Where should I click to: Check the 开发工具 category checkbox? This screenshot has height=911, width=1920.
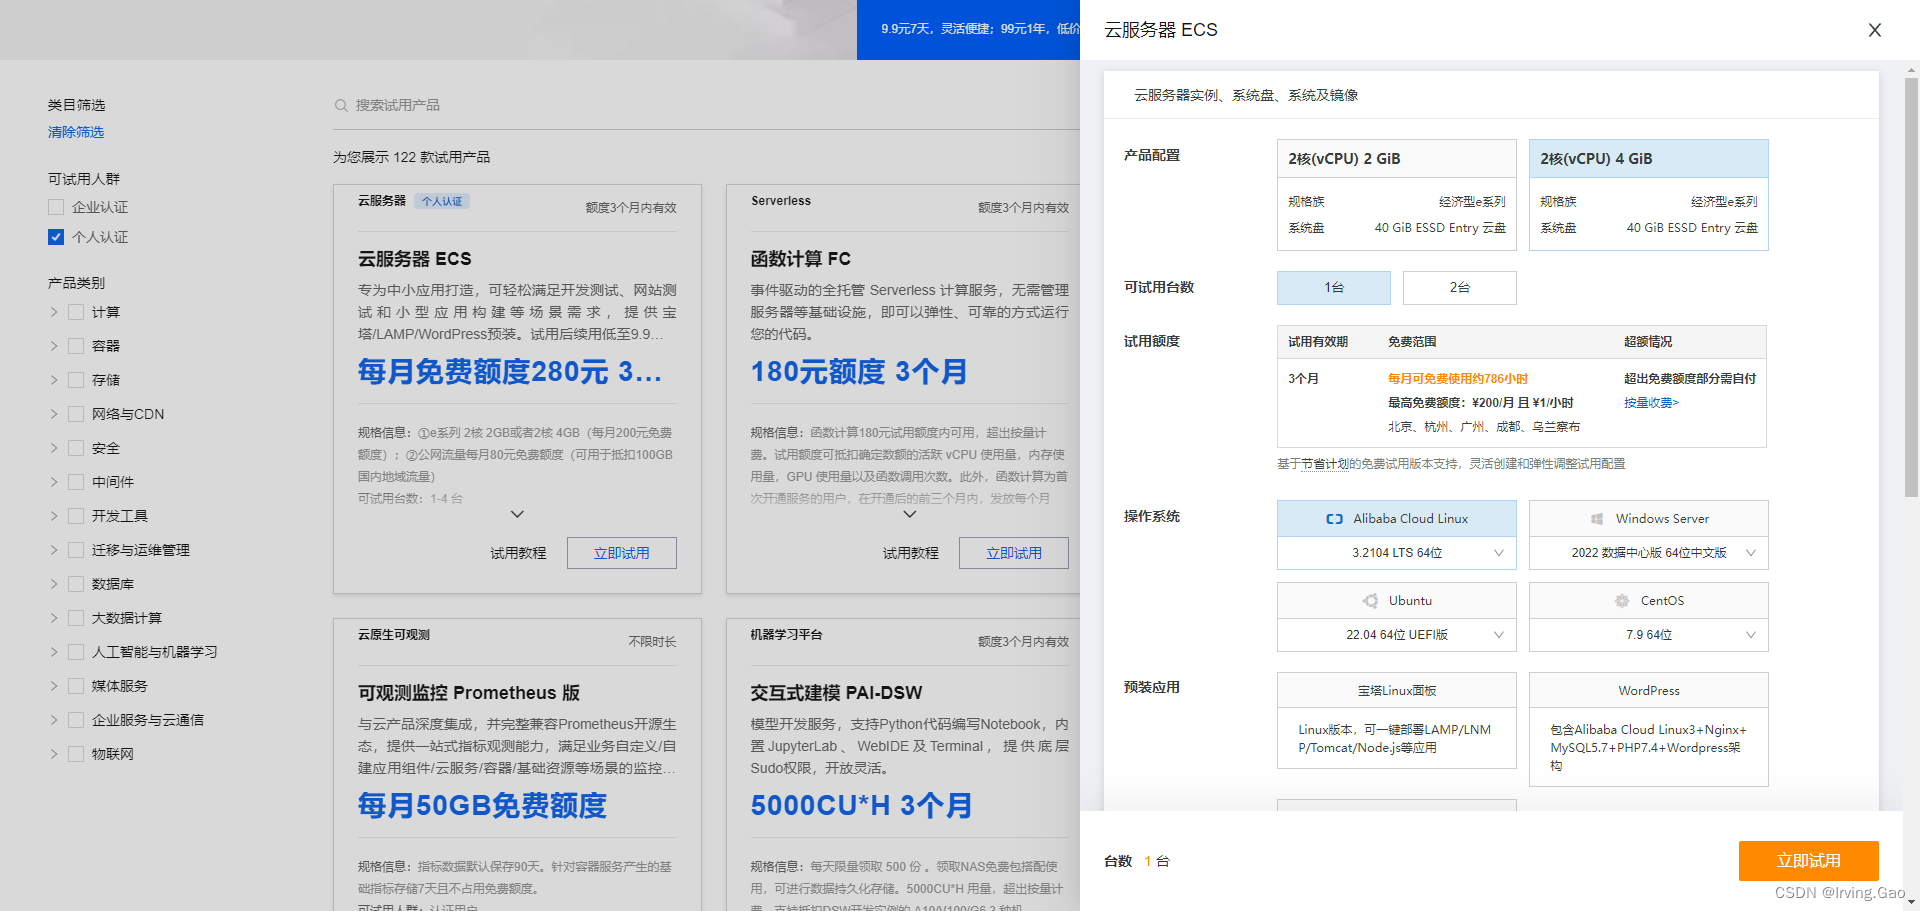pyautogui.click(x=76, y=516)
